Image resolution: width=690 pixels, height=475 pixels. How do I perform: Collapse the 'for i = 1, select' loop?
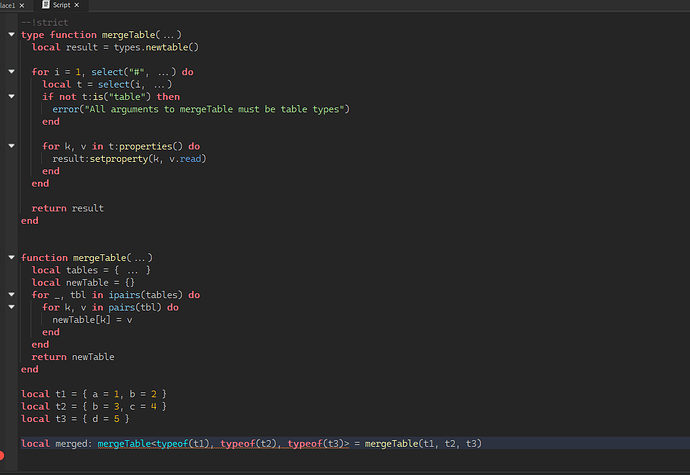pyautogui.click(x=11, y=71)
